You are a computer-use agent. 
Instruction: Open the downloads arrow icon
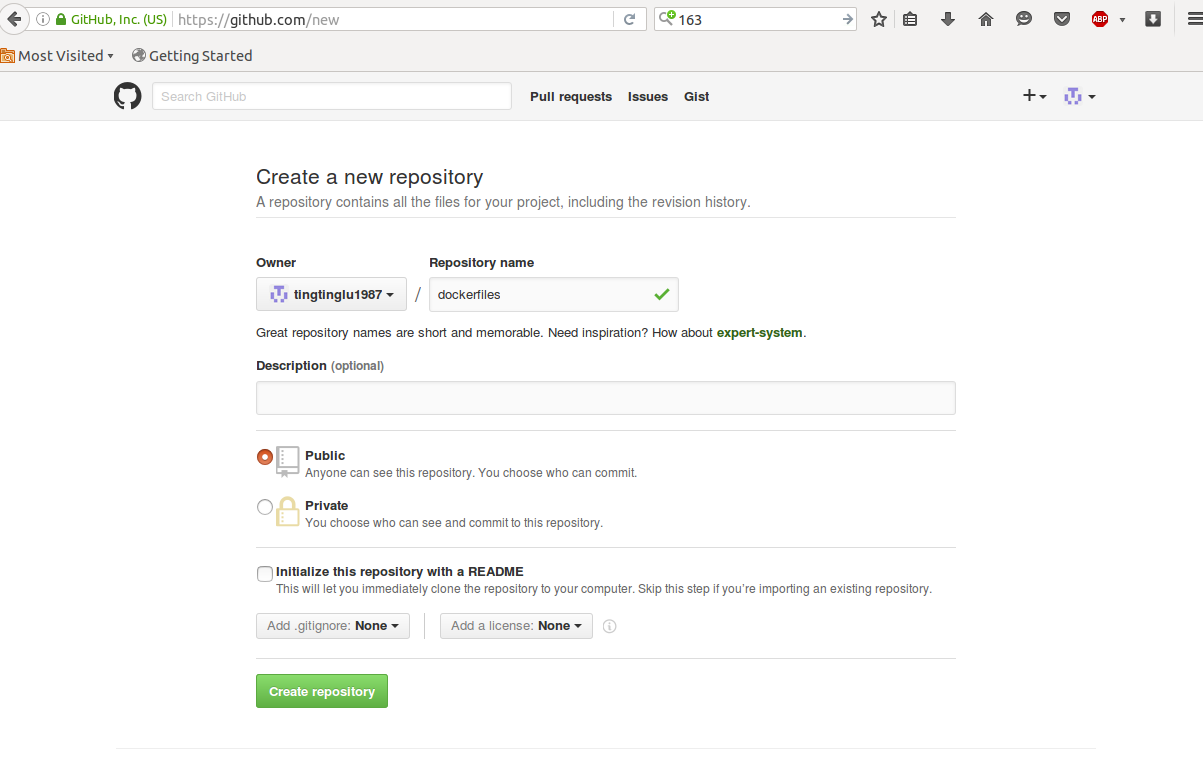pos(948,19)
